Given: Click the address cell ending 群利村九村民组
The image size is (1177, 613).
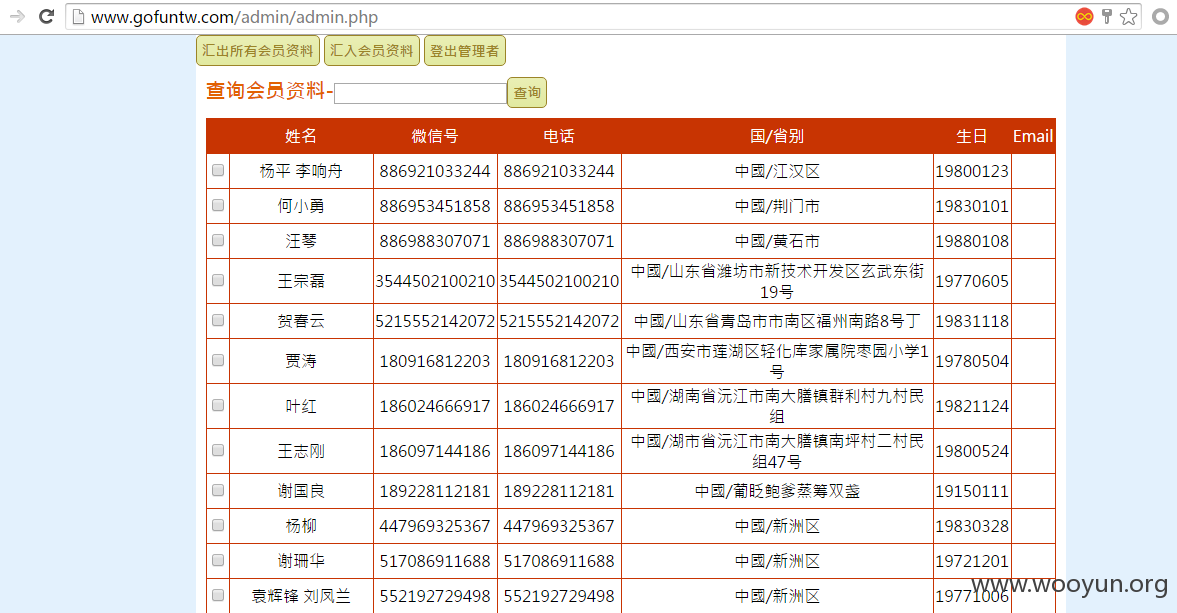Looking at the screenshot, I should point(777,406).
